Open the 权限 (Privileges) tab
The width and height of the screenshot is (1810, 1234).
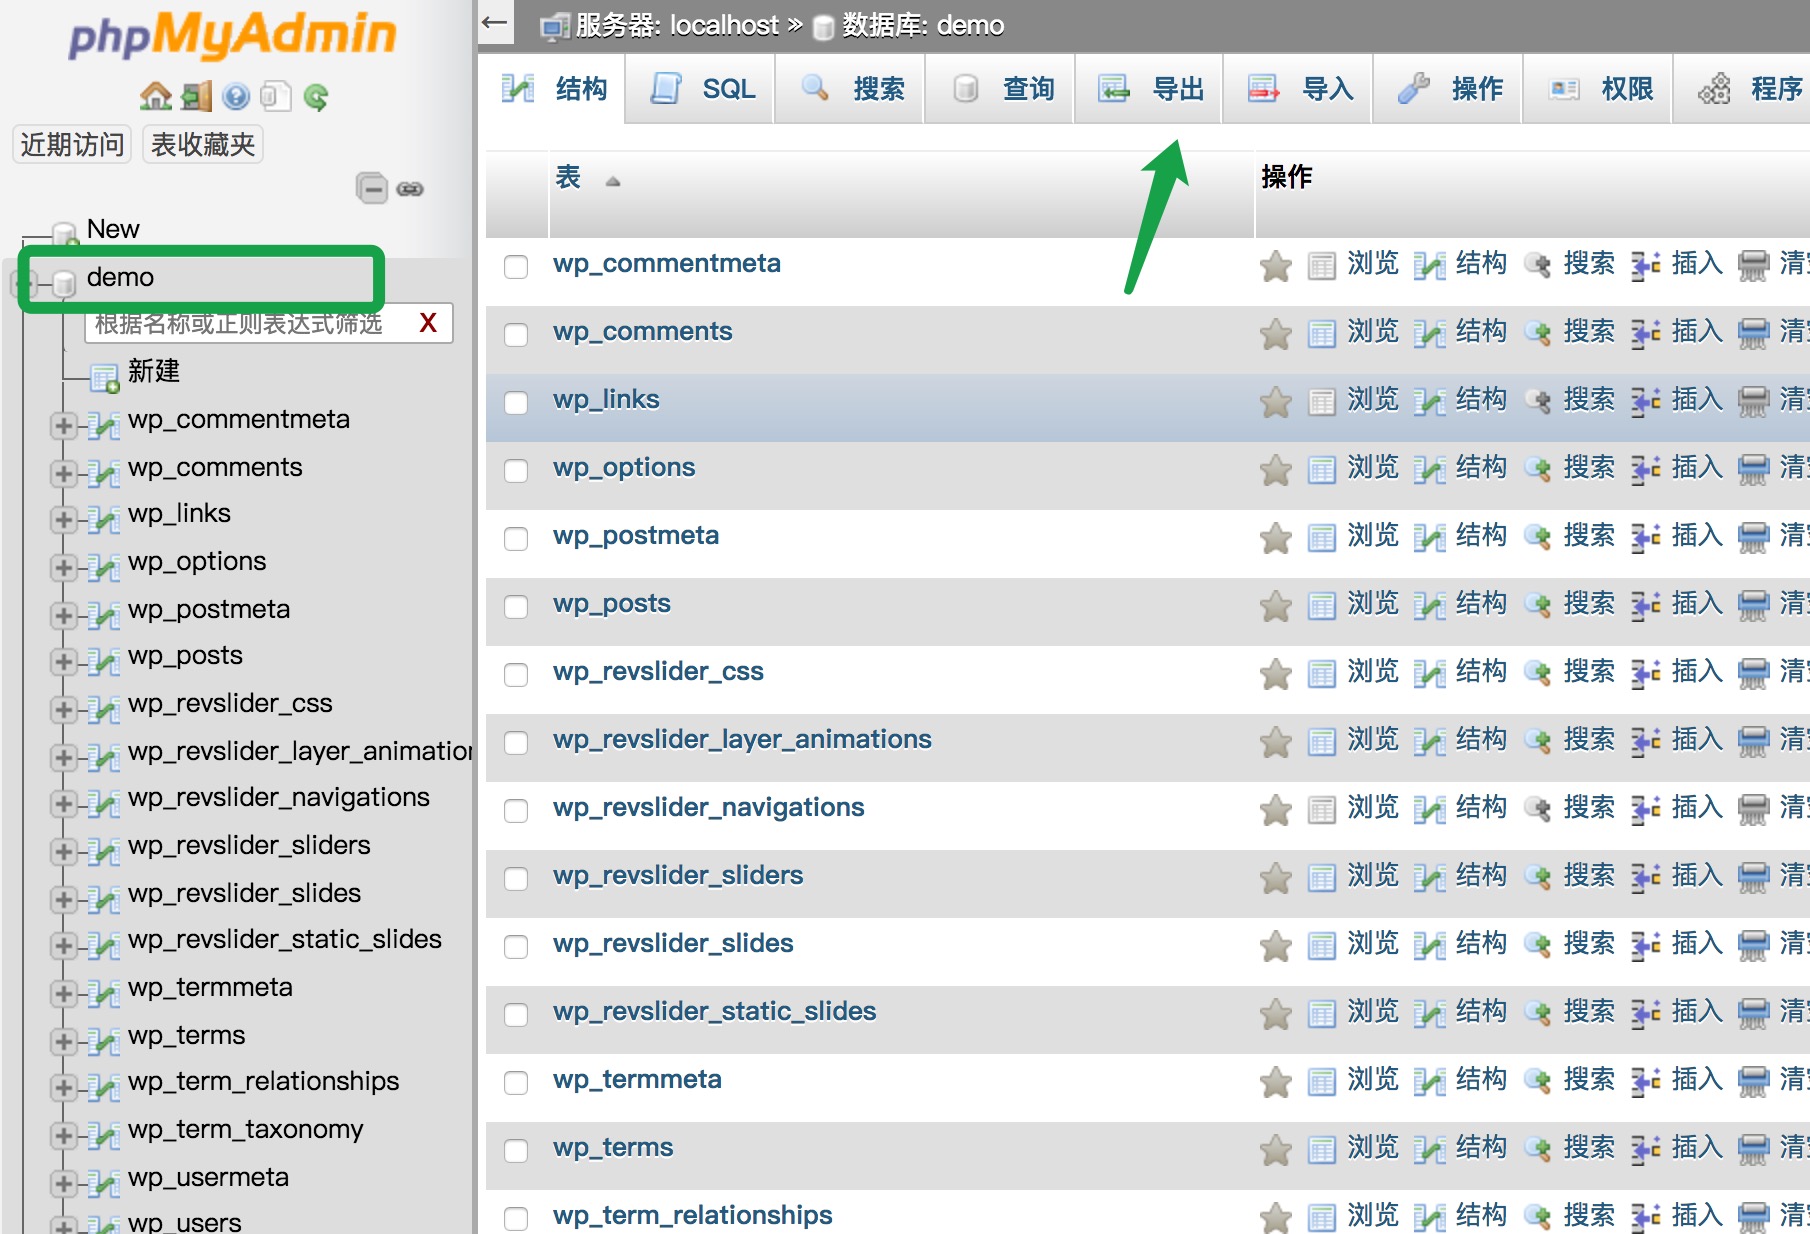(1599, 89)
